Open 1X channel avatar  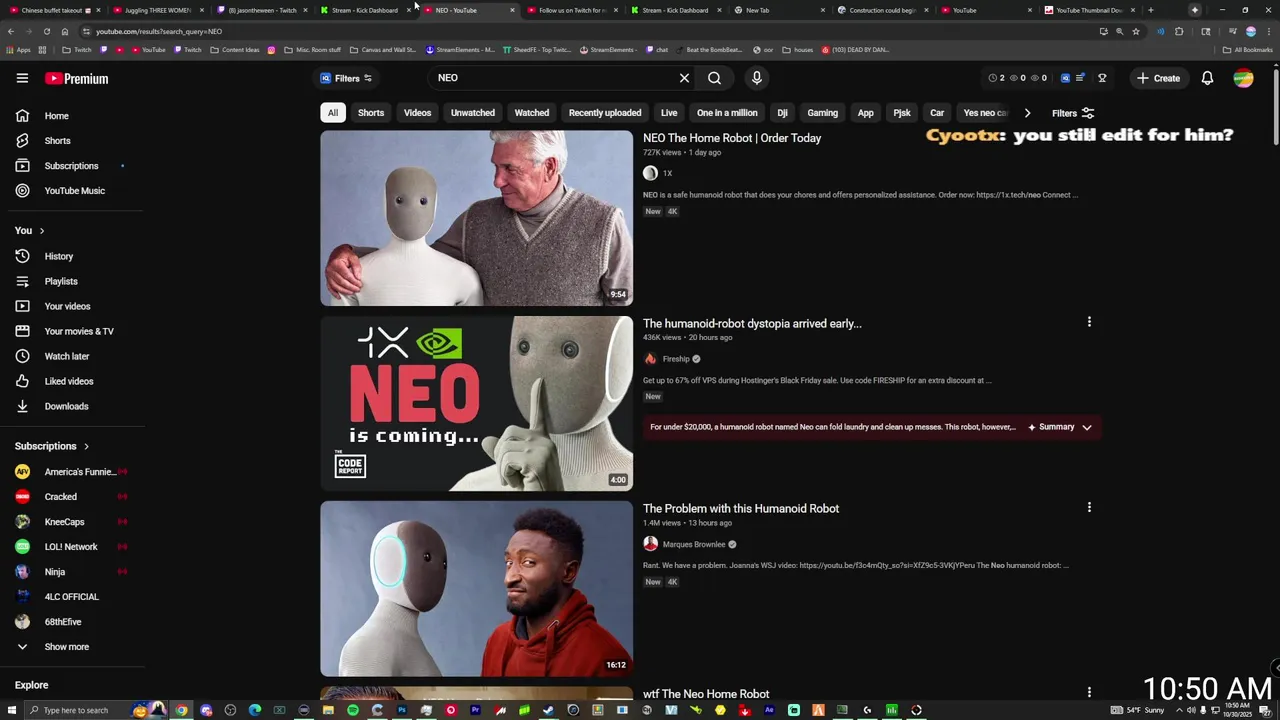650,173
